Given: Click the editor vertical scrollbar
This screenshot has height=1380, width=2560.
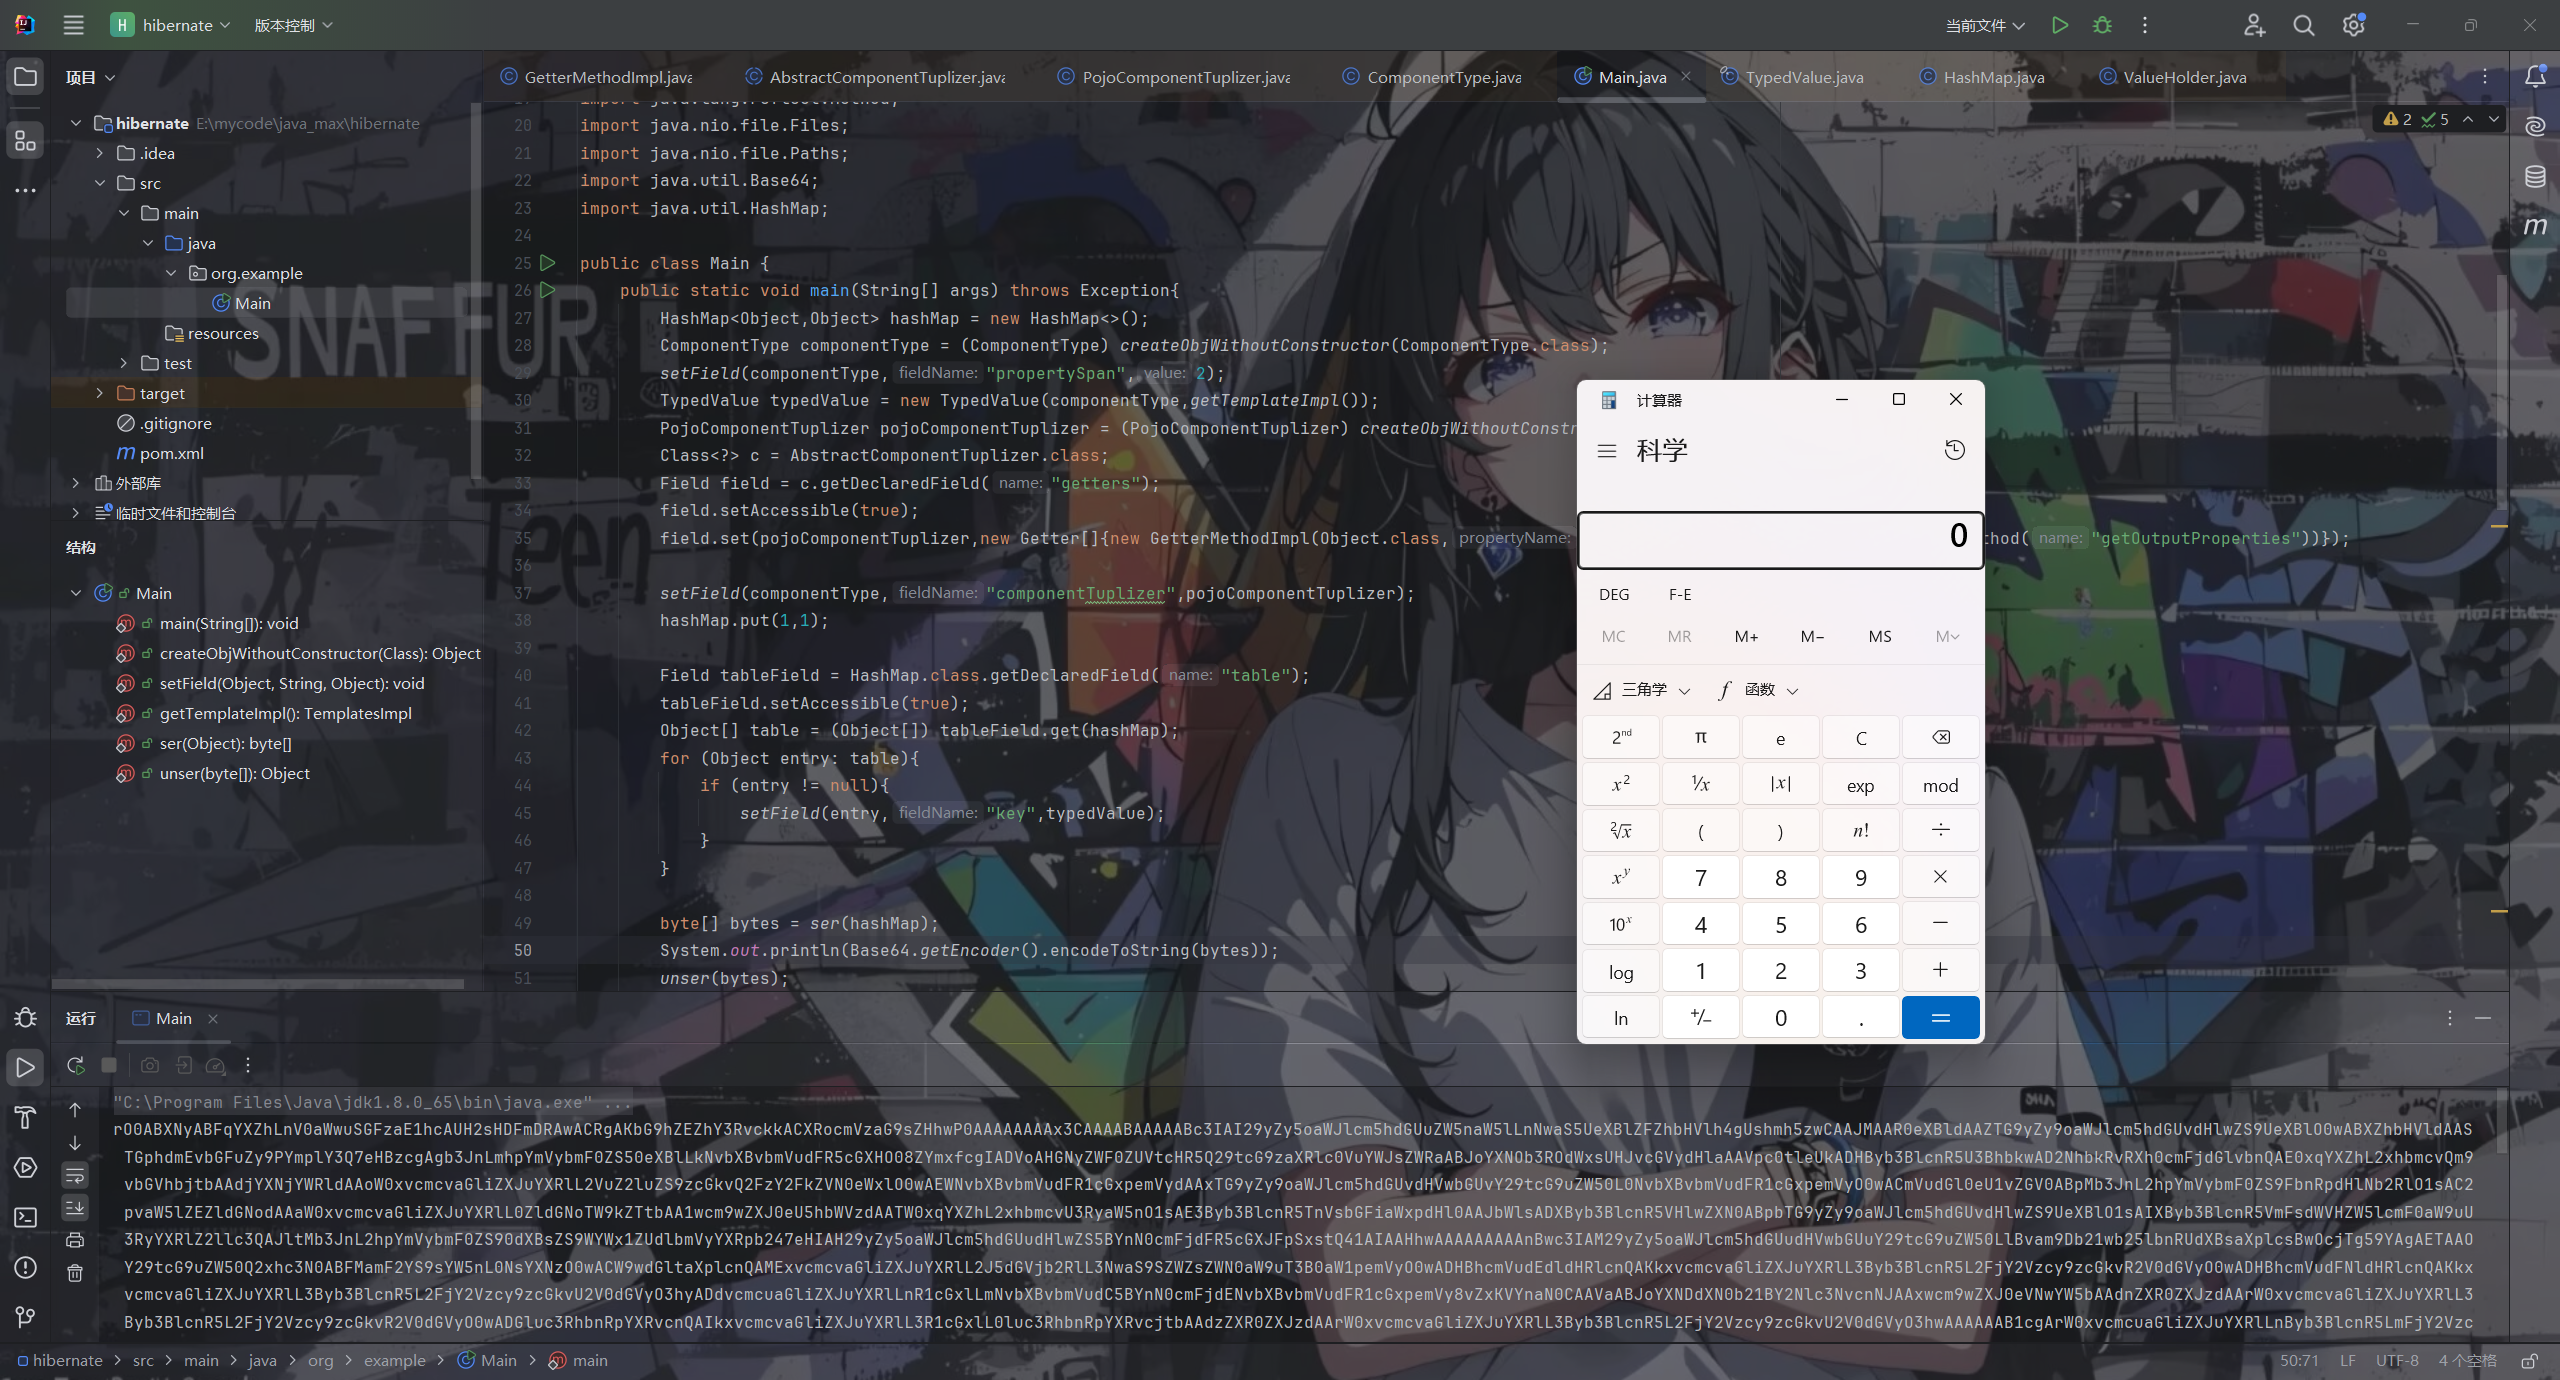Looking at the screenshot, I should 2500,390.
